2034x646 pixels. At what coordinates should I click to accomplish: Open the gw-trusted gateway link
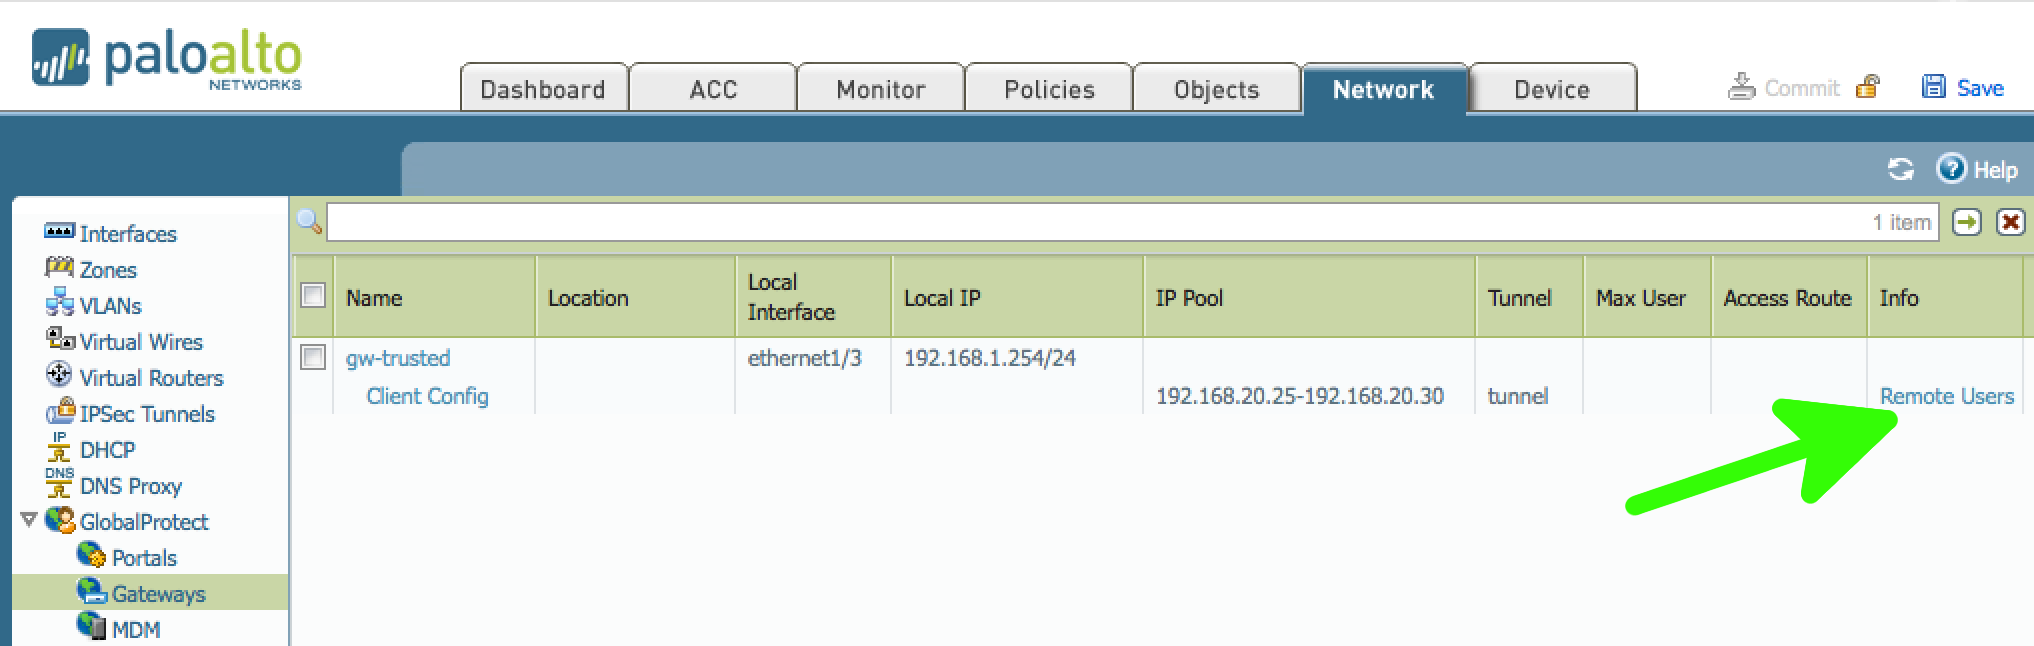398,358
